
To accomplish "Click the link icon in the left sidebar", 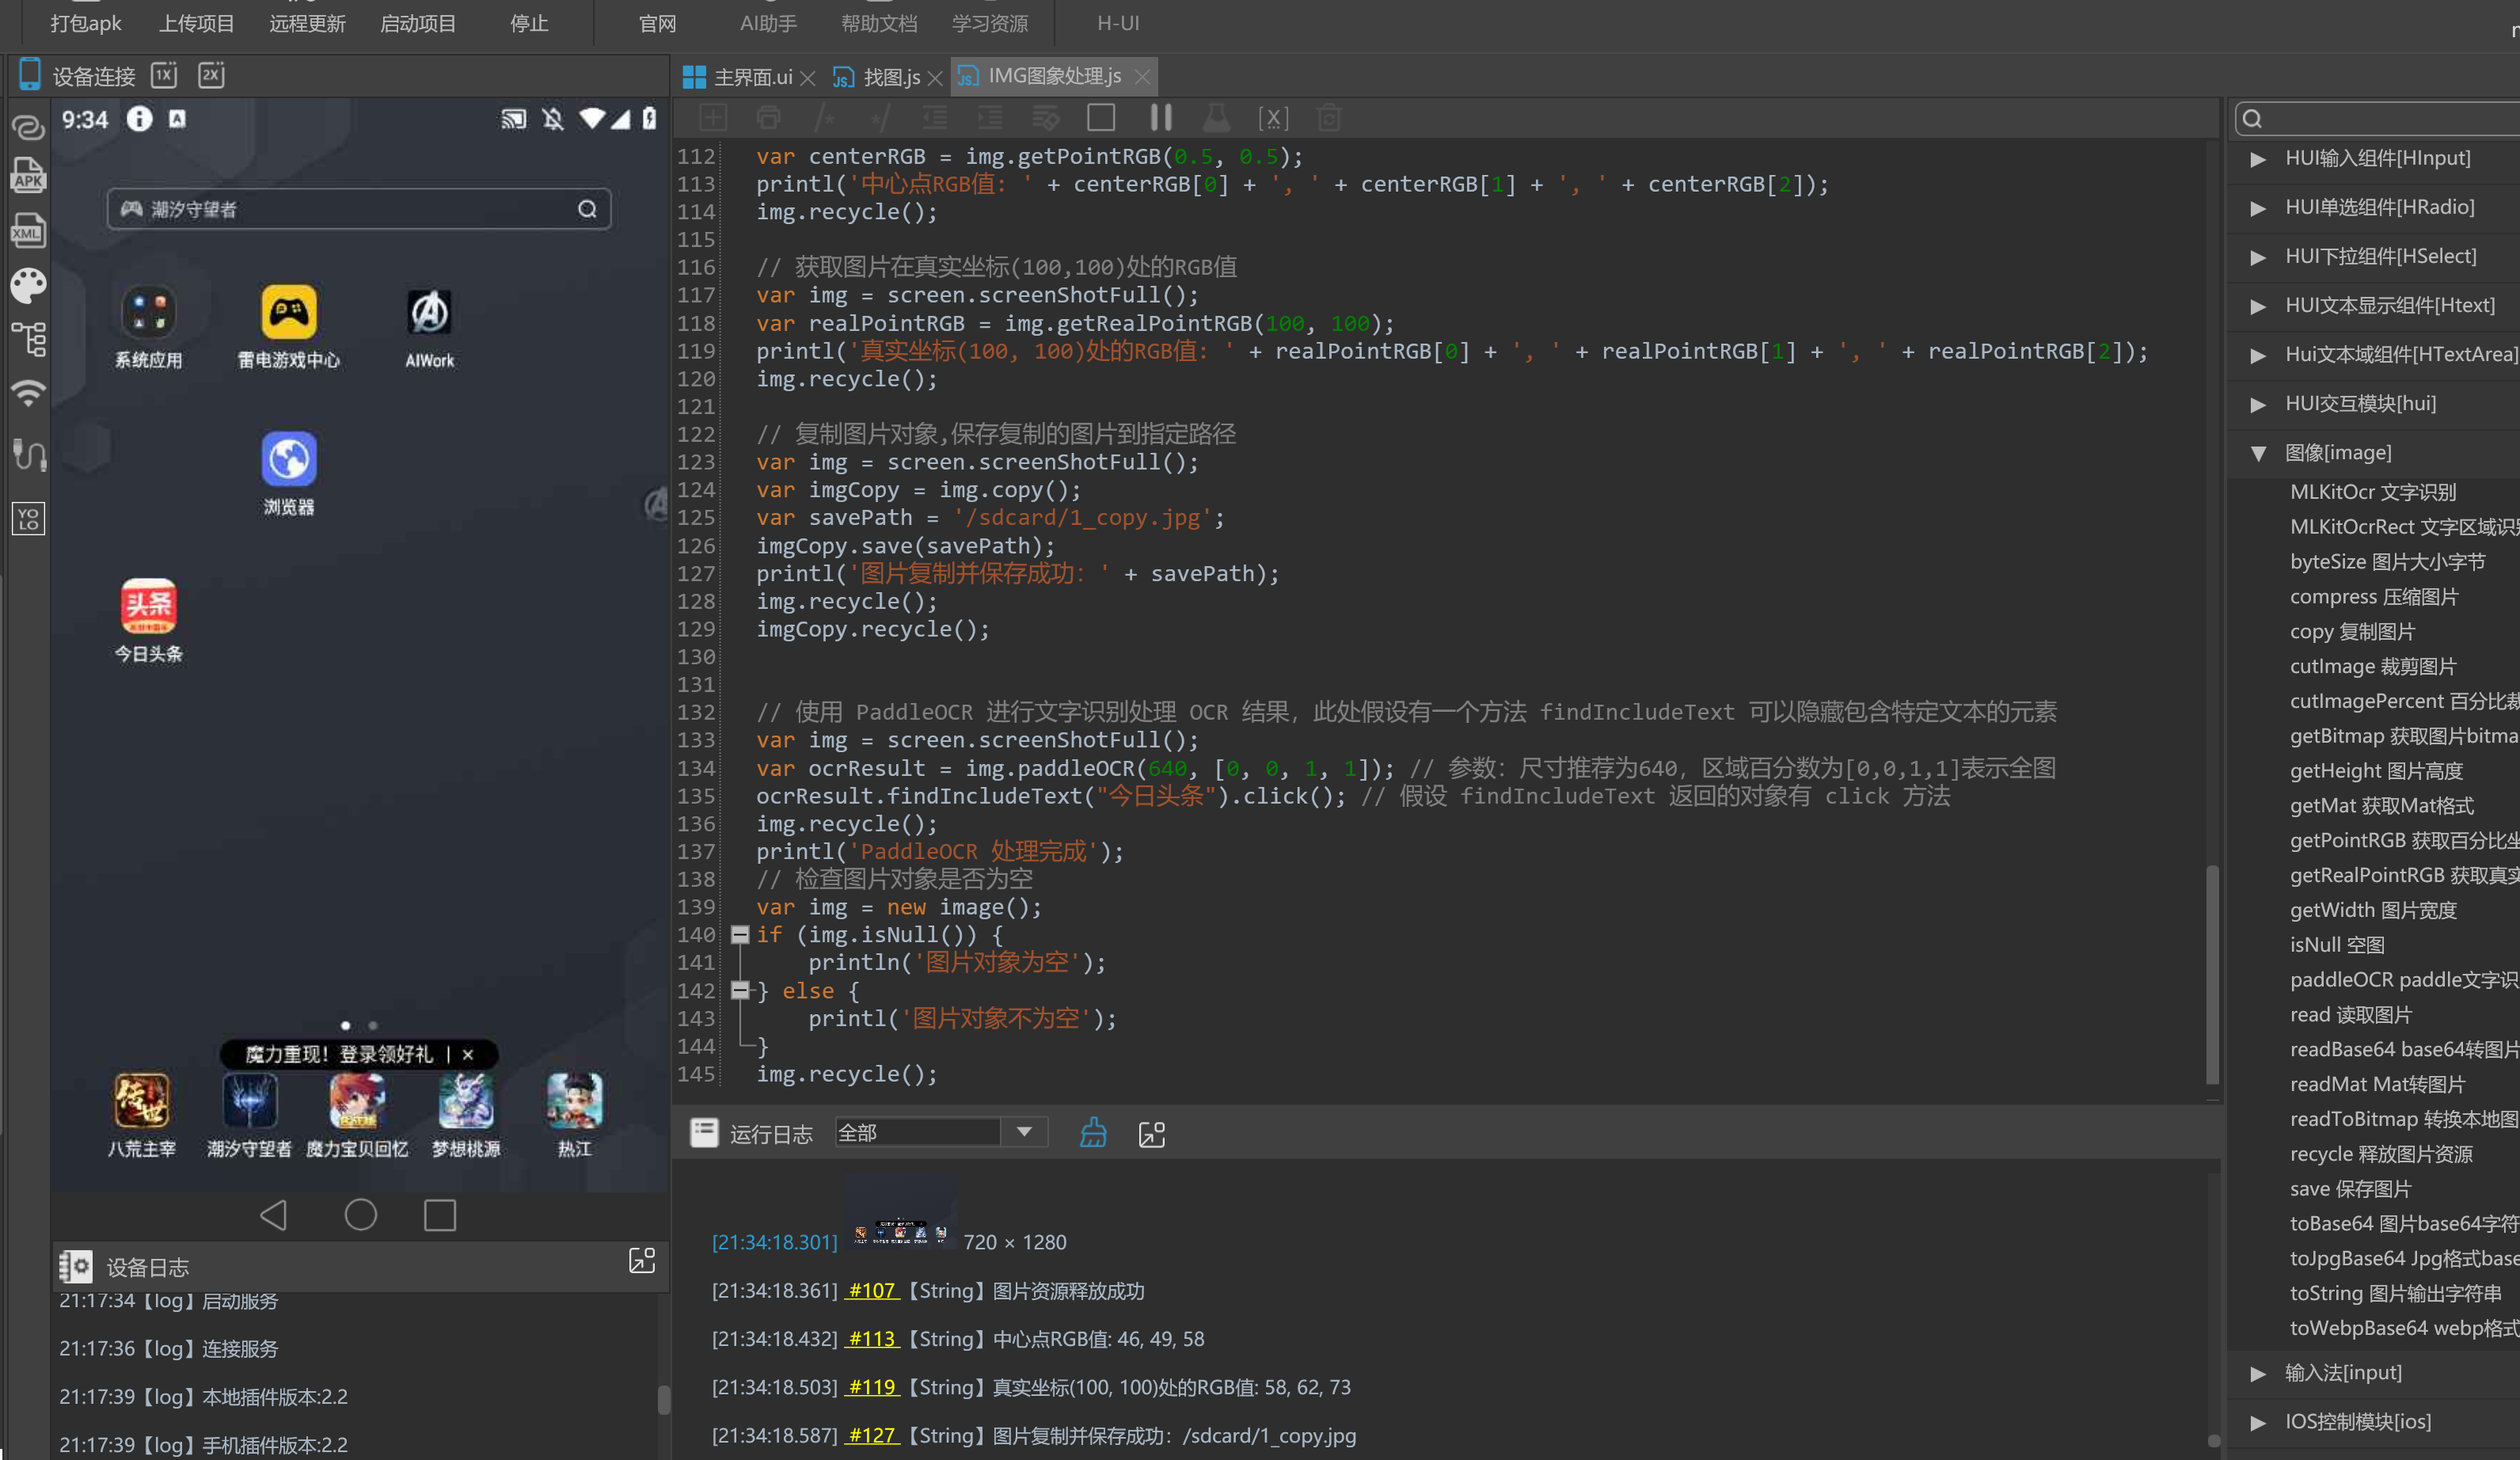I will point(28,127).
